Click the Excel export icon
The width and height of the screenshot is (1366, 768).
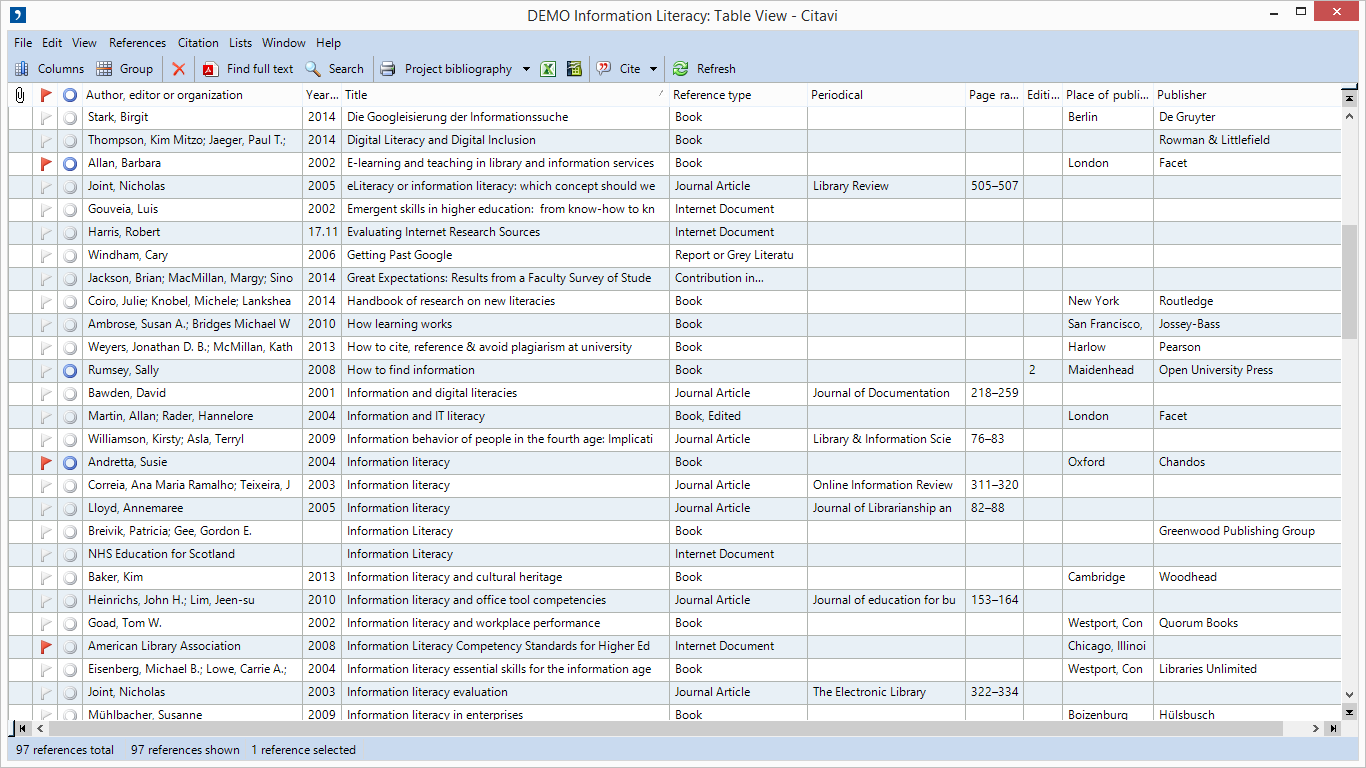[x=548, y=69]
